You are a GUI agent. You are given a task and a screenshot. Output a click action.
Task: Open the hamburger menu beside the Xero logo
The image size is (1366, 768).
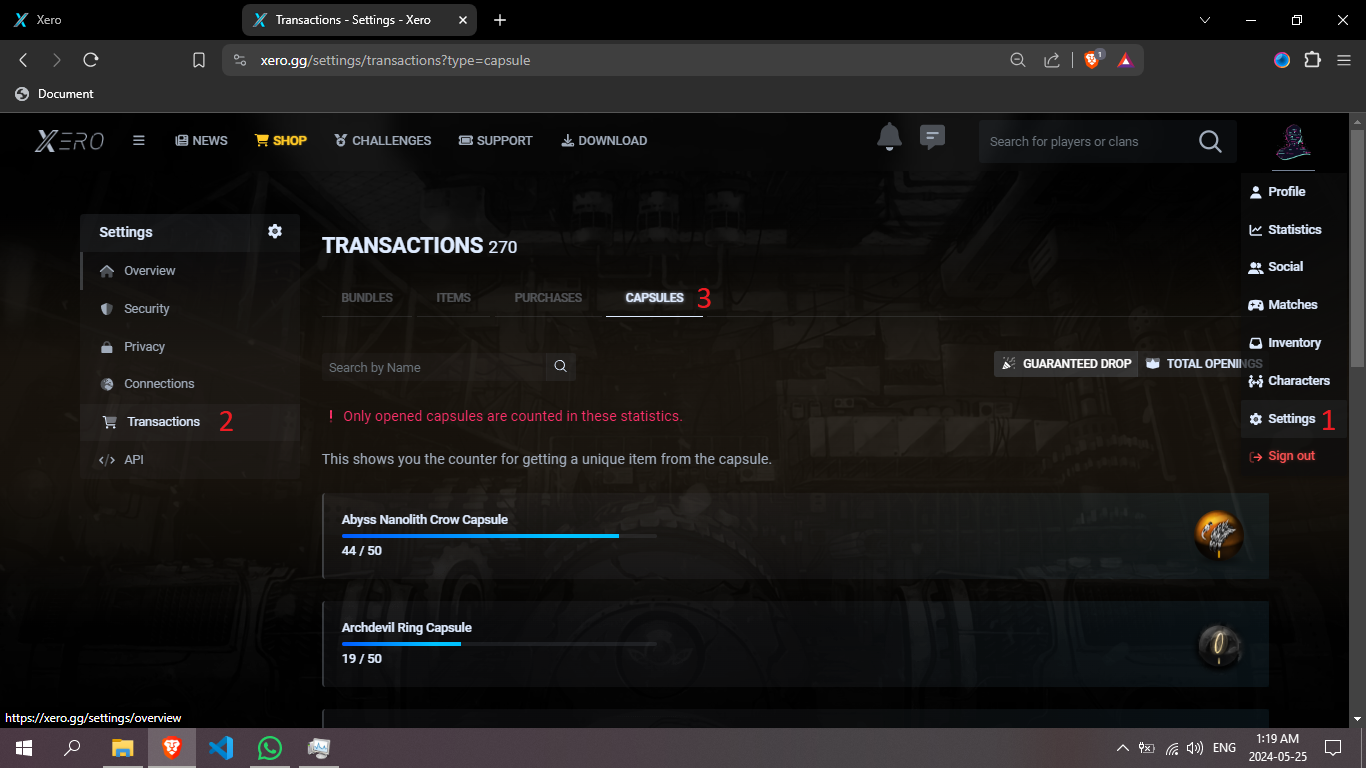pyautogui.click(x=139, y=141)
